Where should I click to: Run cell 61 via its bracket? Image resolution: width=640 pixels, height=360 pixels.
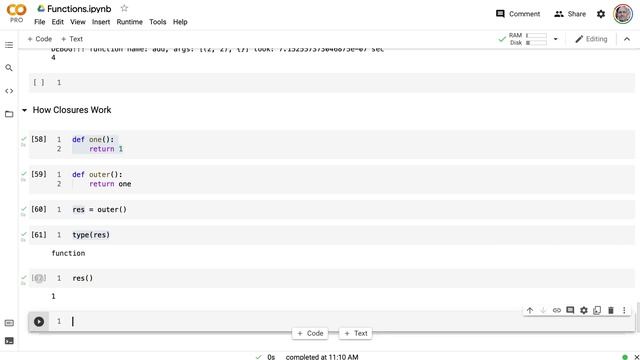[39, 235]
